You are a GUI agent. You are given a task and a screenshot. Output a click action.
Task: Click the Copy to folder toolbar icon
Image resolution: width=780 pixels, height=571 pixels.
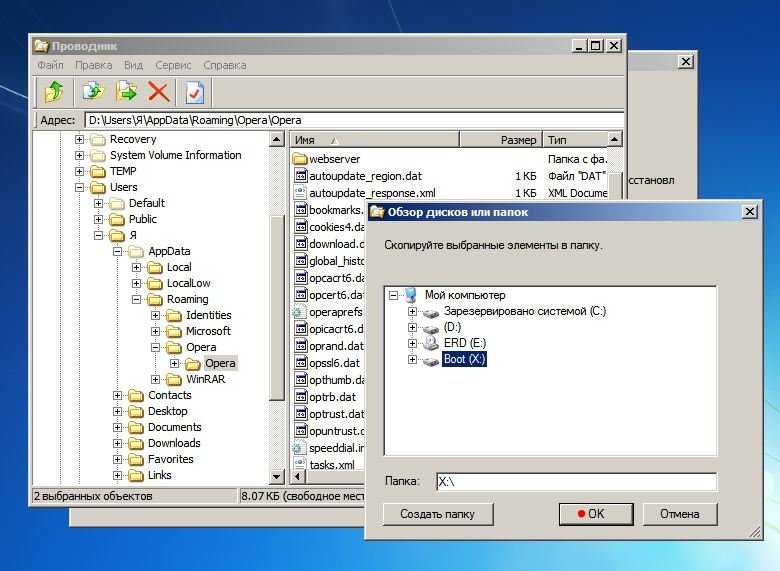pos(93,92)
